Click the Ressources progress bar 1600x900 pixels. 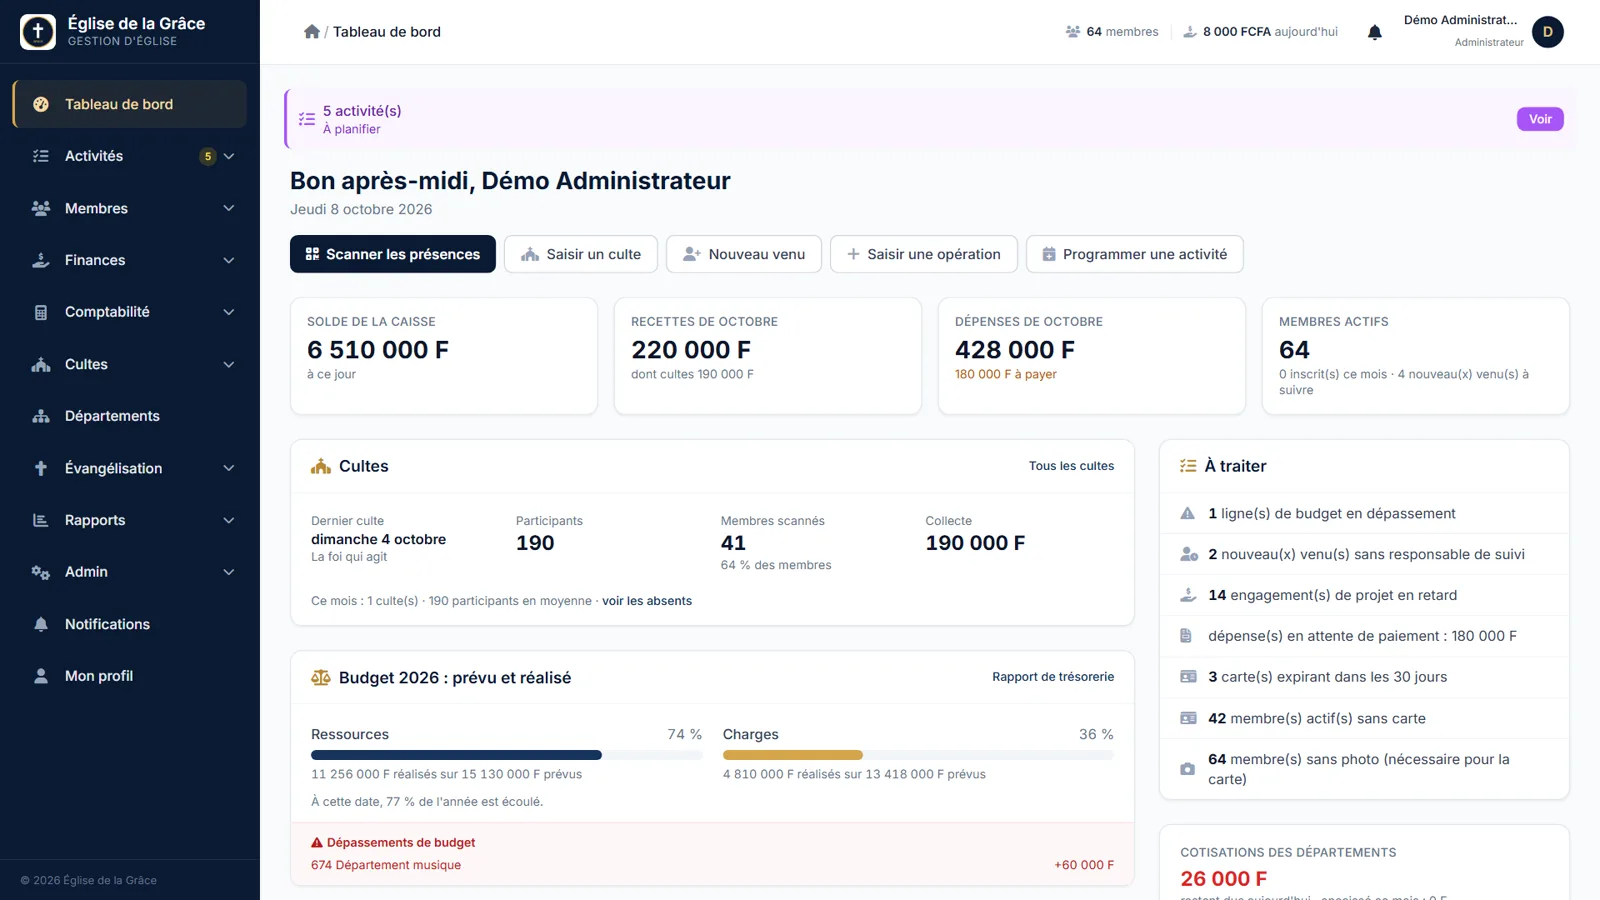[x=507, y=755]
